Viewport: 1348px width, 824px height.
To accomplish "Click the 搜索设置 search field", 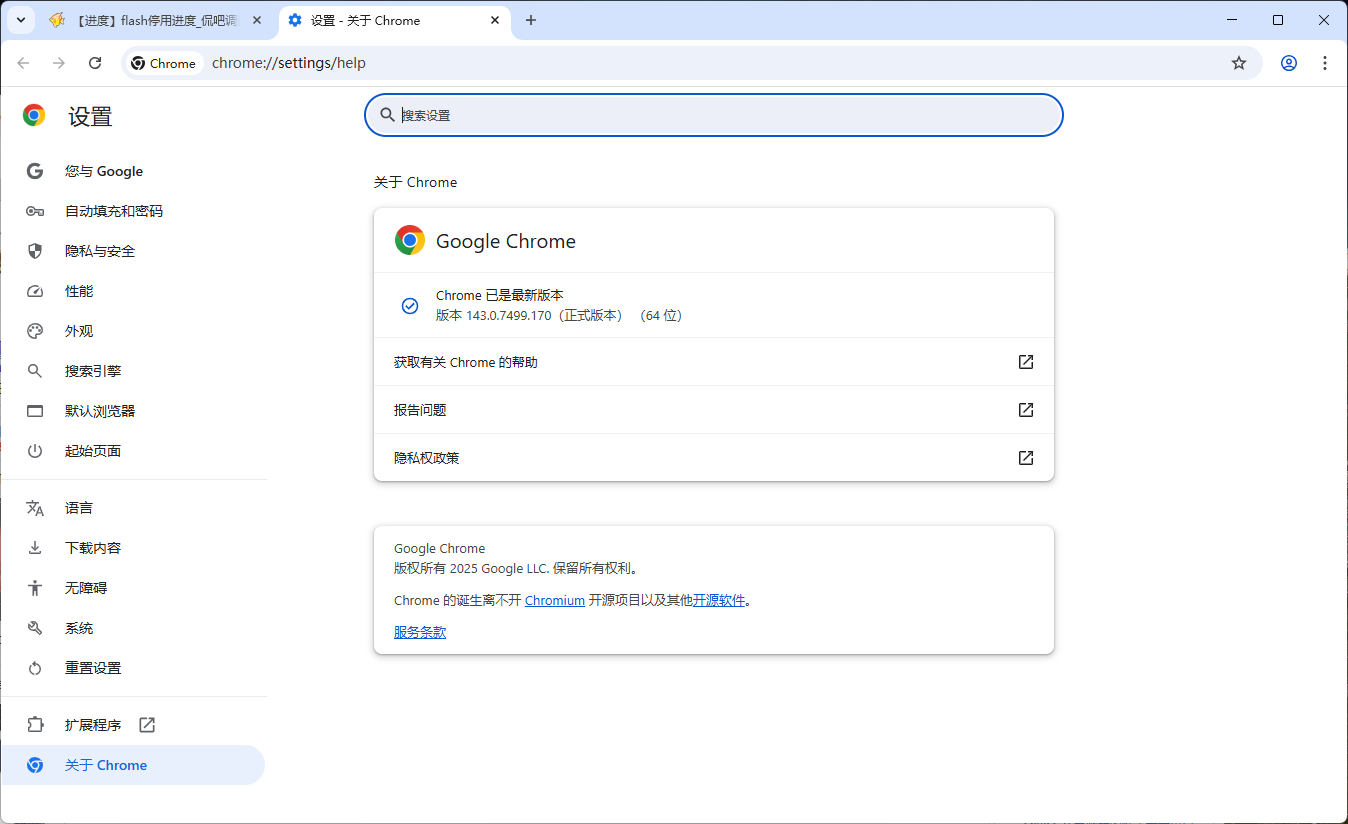I will pyautogui.click(x=714, y=115).
